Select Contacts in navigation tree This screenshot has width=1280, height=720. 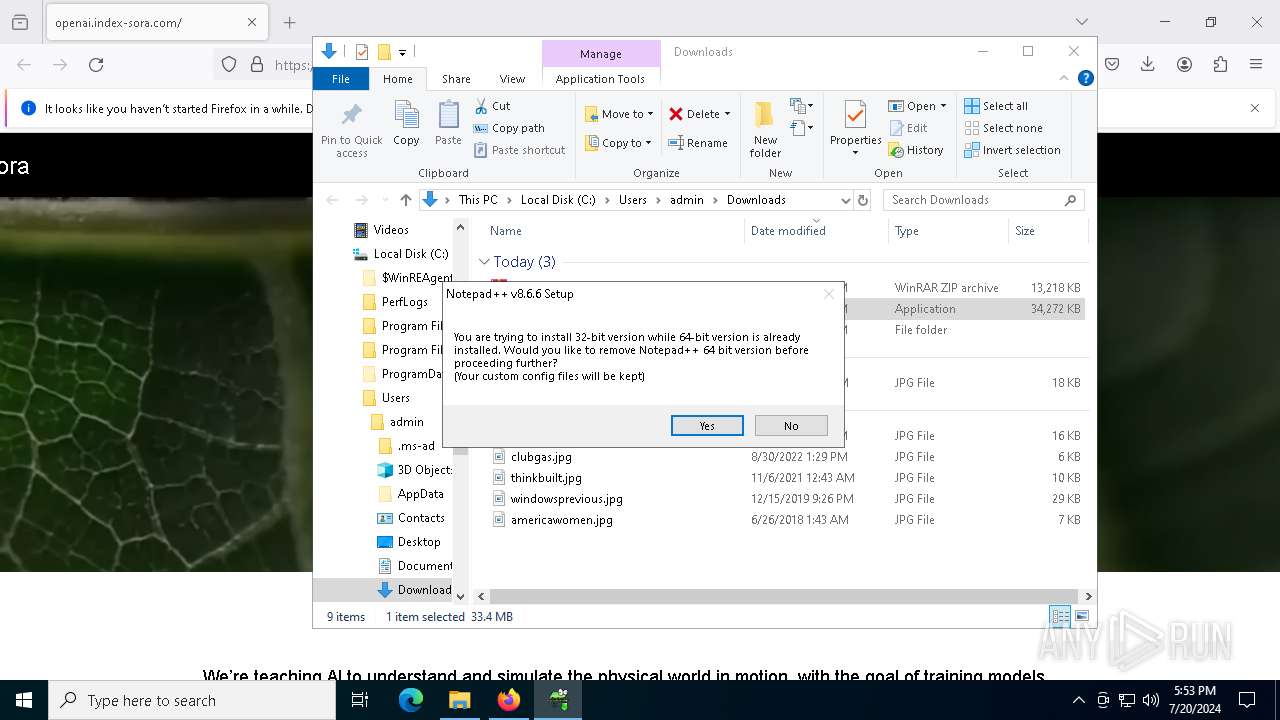pyautogui.click(x=421, y=518)
